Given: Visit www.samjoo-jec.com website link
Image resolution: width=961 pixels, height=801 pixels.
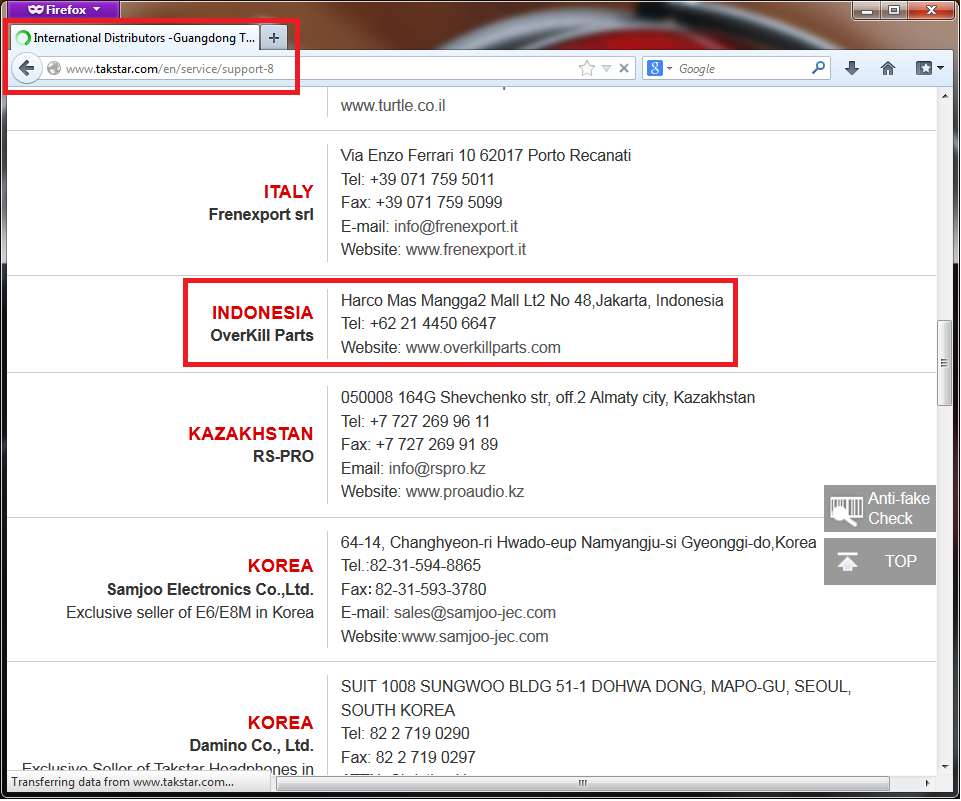Looking at the screenshot, I should tap(475, 636).
